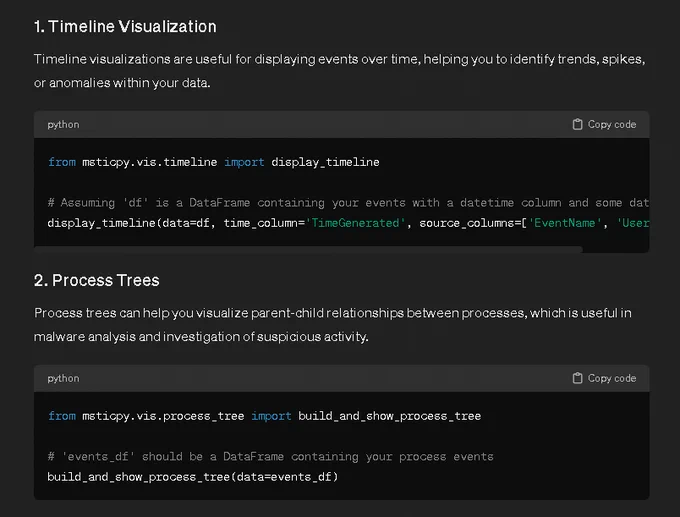The height and width of the screenshot is (517, 680).
Task: Click 'build_and_show_process_tree(data=events_df)' line
Action: point(193,477)
